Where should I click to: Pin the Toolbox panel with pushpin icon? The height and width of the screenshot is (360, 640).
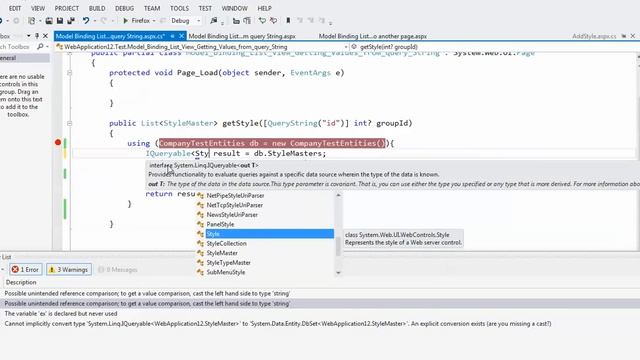[x=37, y=36]
